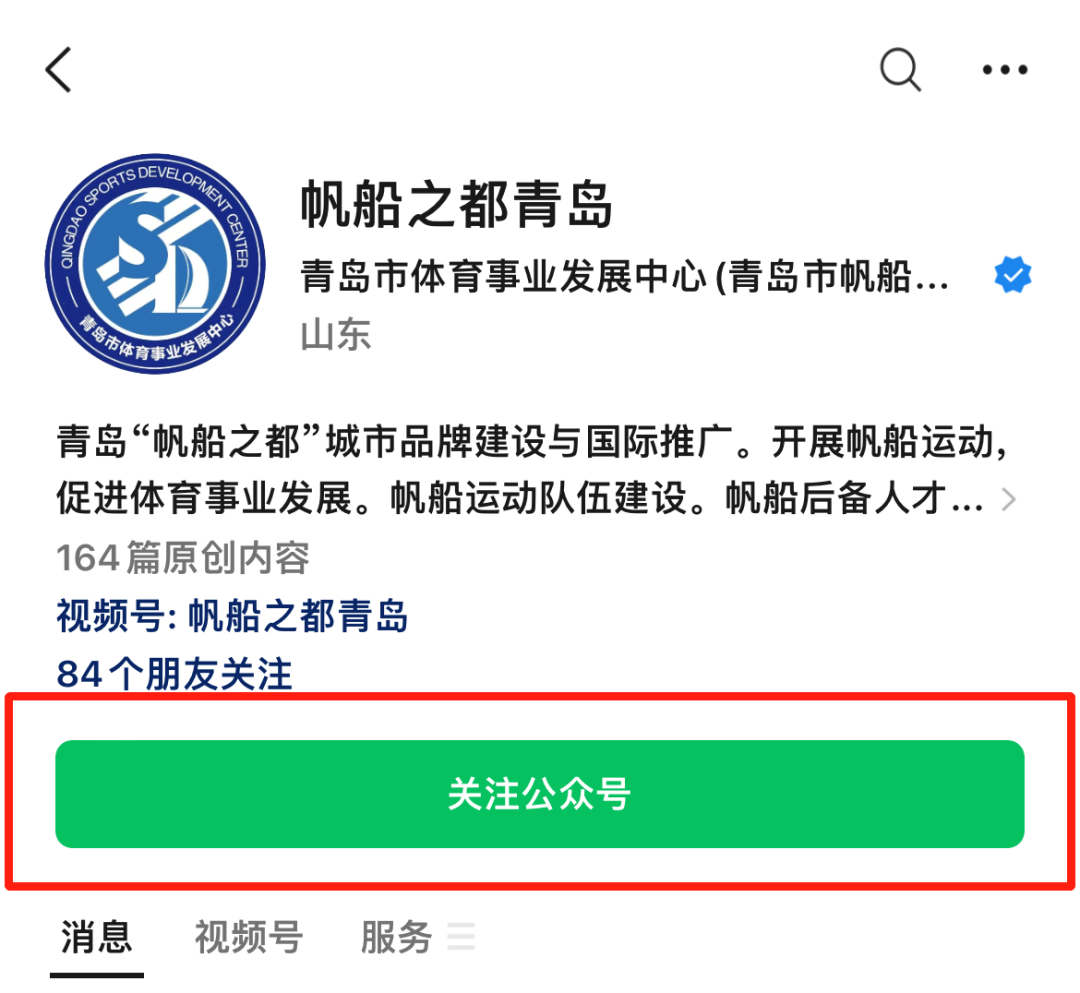
Task: Open the 视频号: 帆船之都青岛 link
Action: [x=232, y=616]
